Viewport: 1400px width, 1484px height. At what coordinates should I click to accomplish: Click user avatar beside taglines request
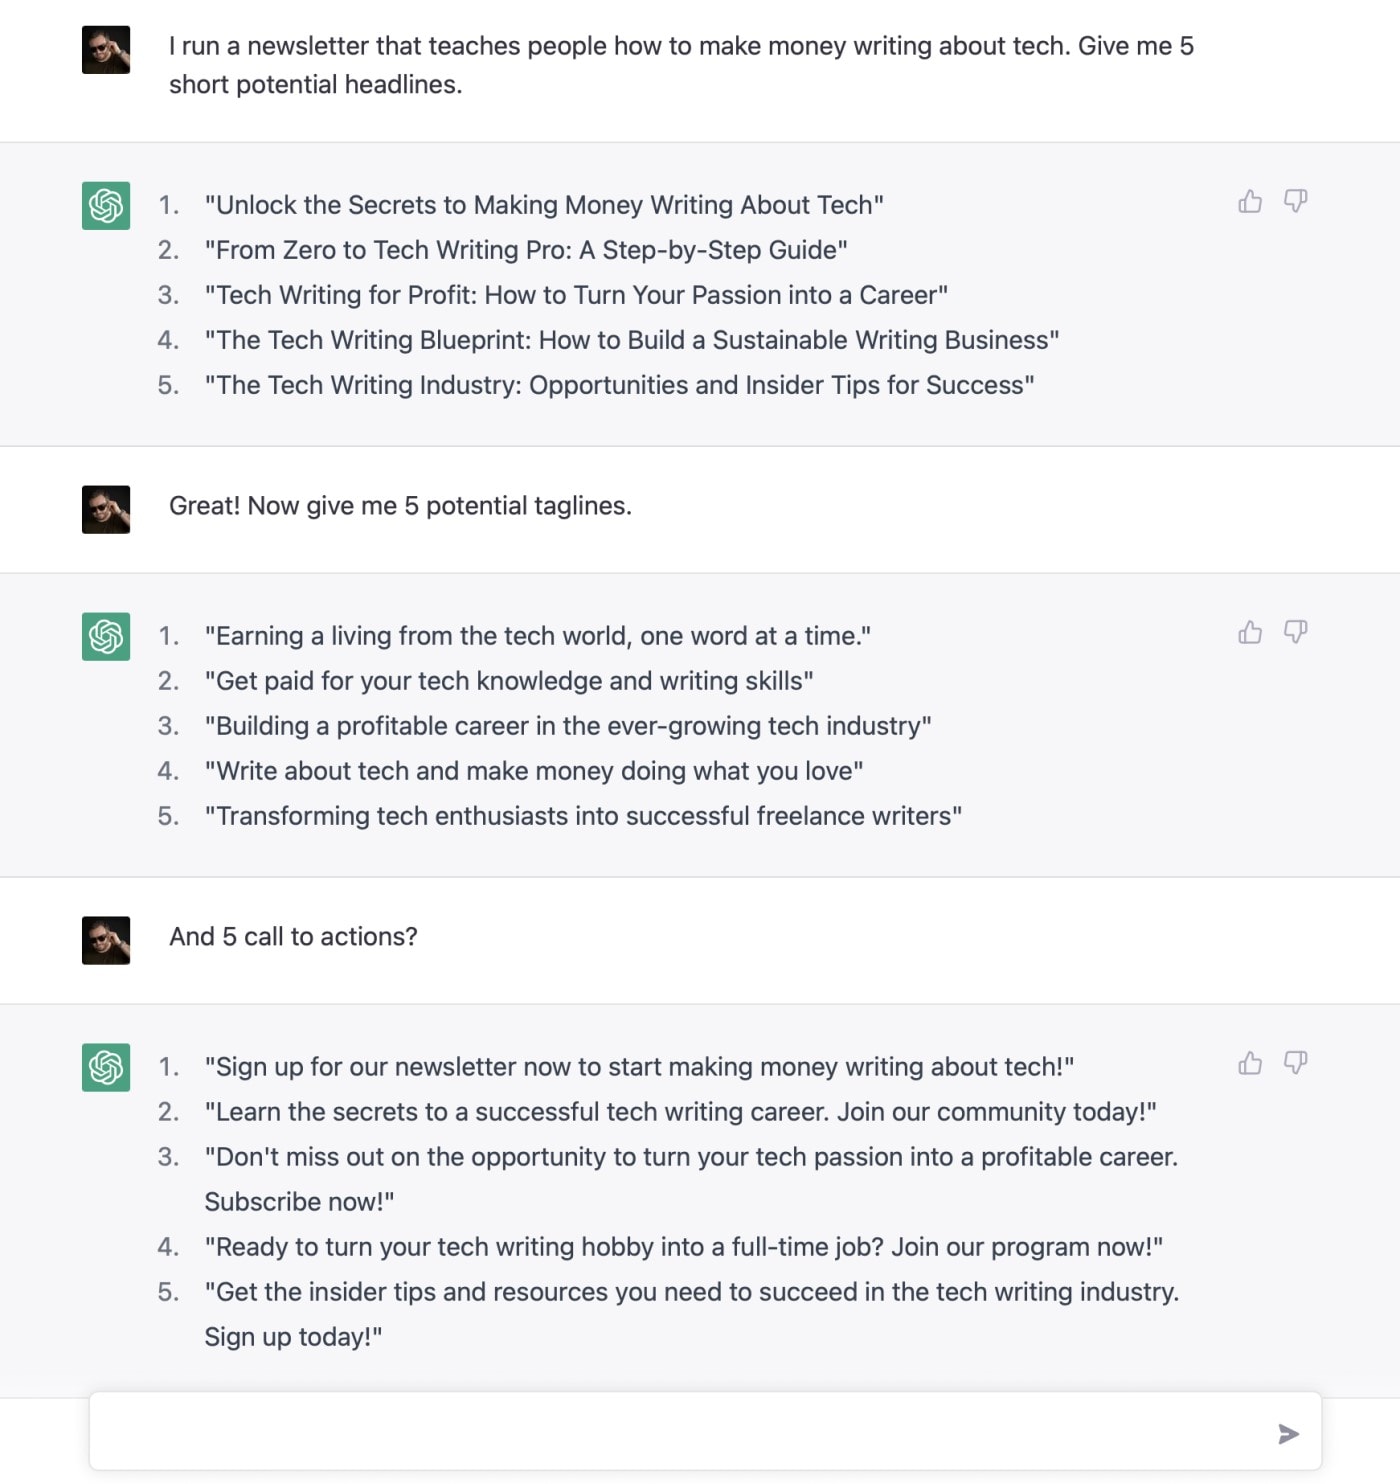pos(106,510)
